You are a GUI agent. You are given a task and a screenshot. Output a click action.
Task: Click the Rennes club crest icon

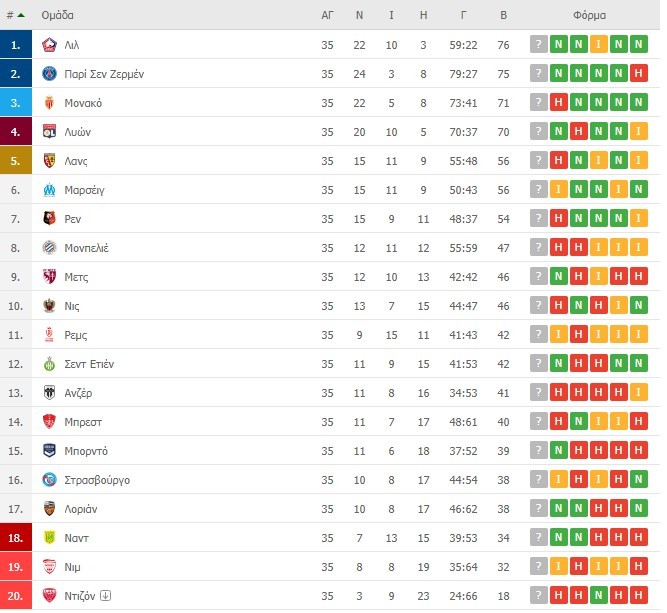tap(50, 219)
